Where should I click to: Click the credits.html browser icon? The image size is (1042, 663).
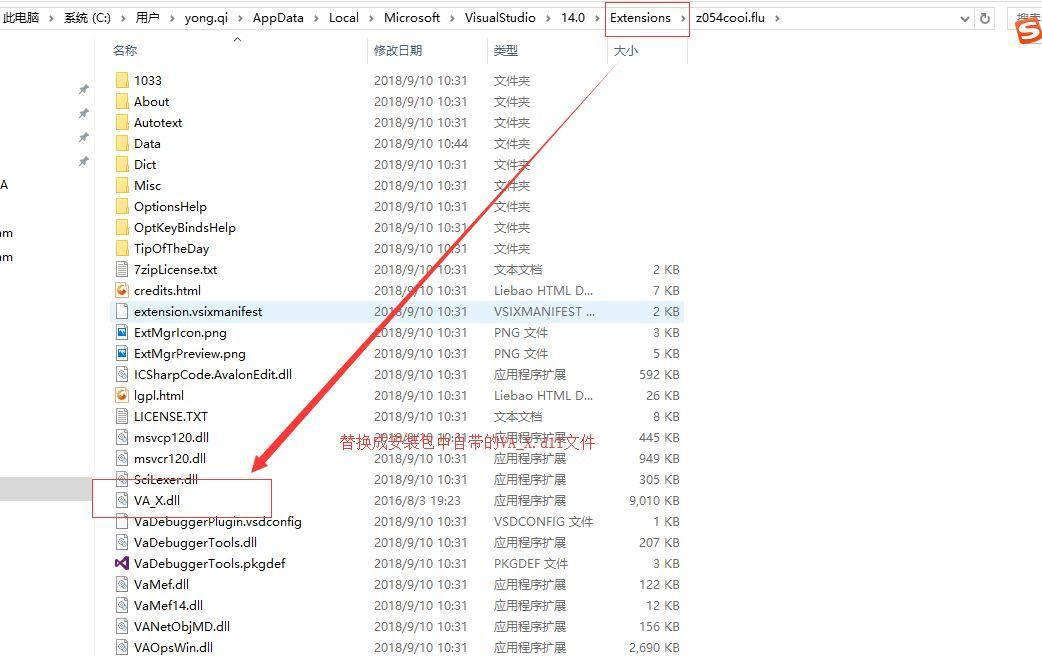click(x=122, y=290)
